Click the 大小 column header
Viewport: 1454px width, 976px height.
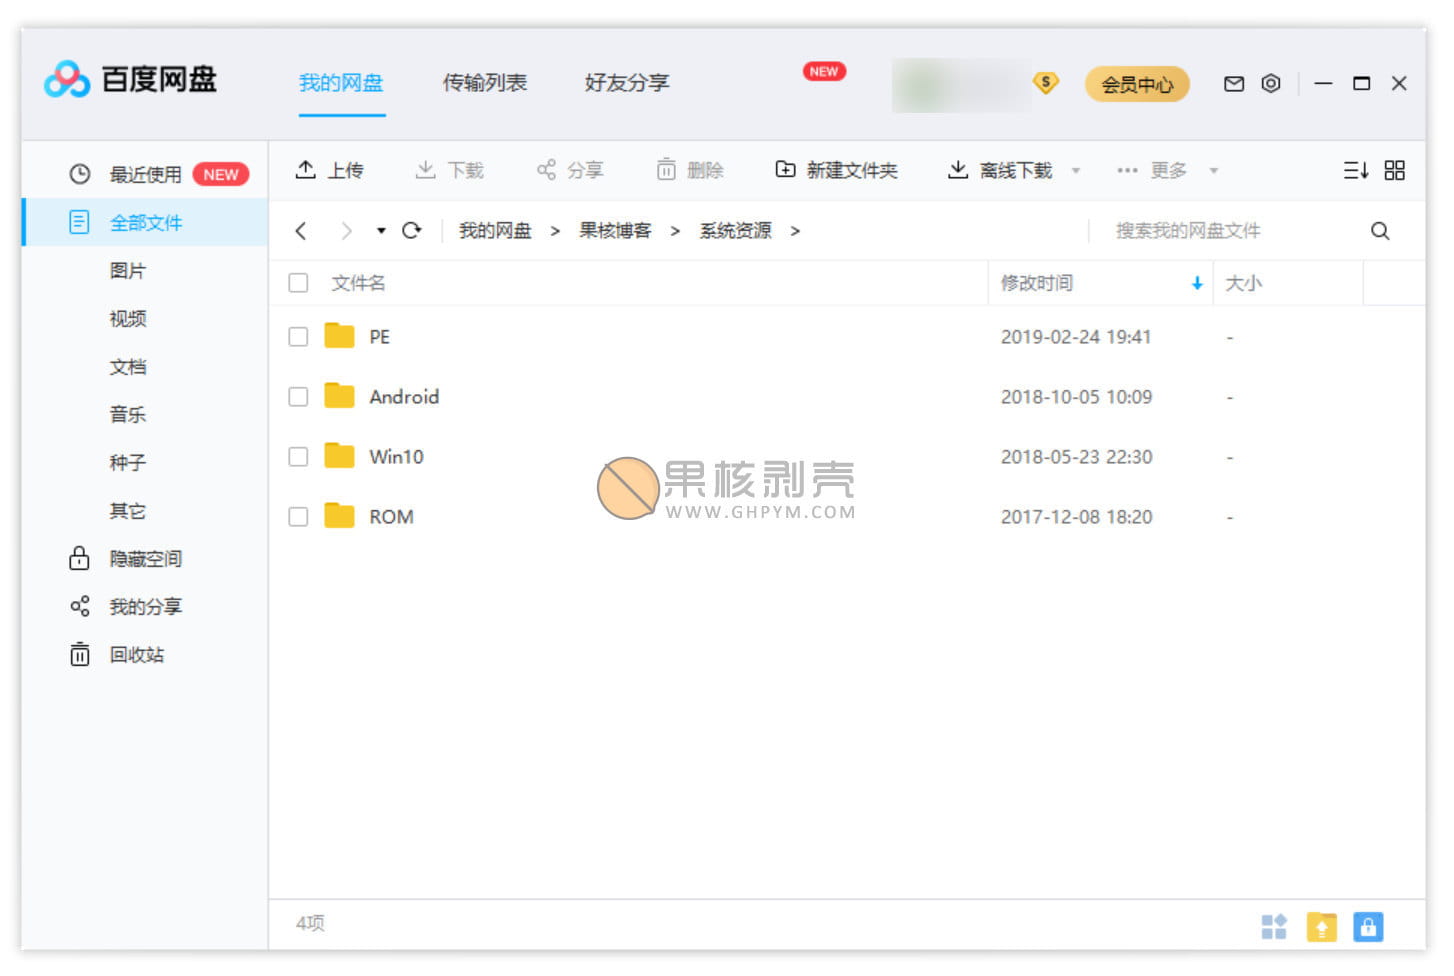coord(1243,283)
